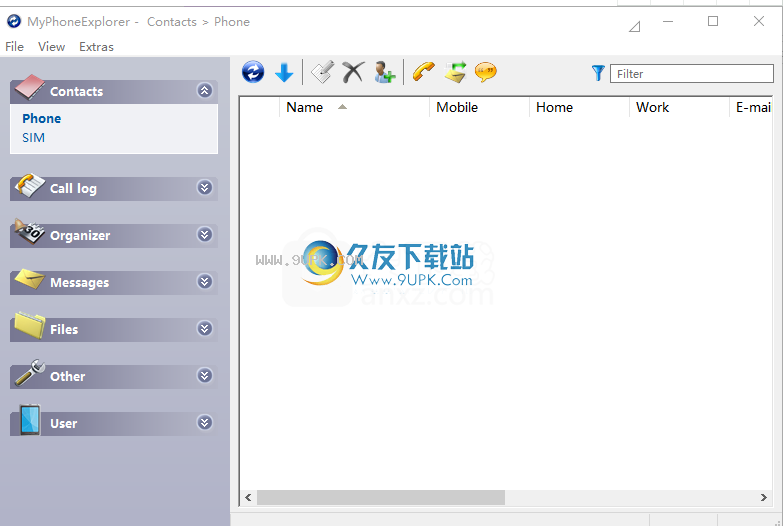Image resolution: width=783 pixels, height=526 pixels.
Task: Click the chat speech bubble icon
Action: click(486, 72)
